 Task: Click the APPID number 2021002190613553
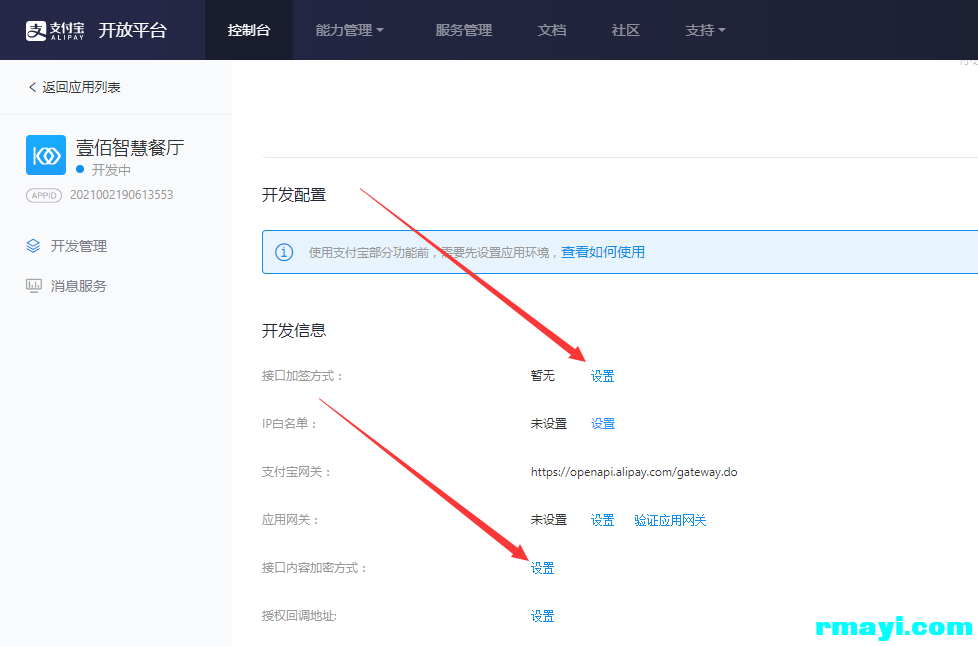tap(122, 195)
